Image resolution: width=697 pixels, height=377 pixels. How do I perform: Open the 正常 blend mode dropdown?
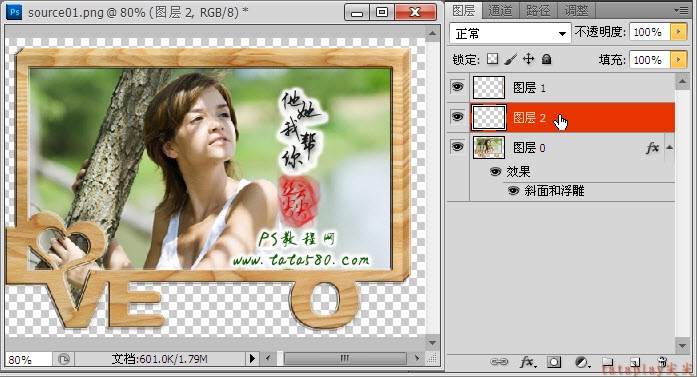(510, 33)
